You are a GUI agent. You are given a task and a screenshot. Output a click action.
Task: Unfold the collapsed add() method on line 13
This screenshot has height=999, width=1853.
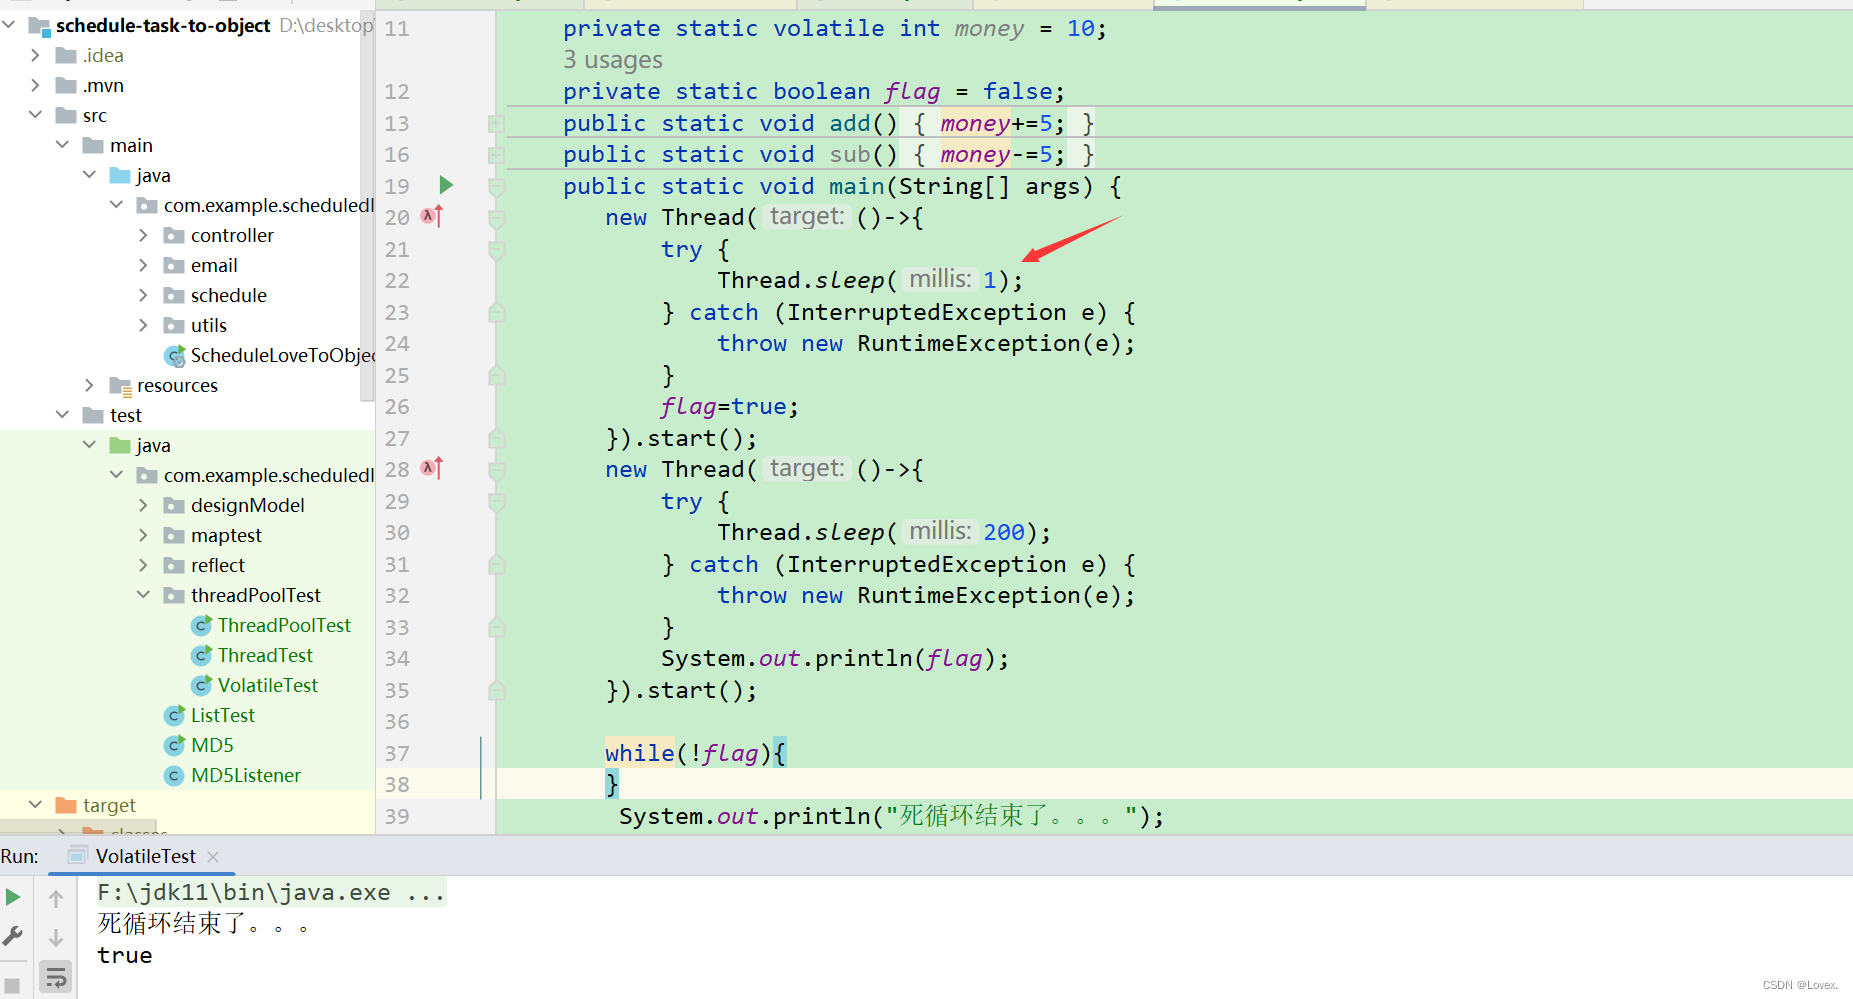click(496, 123)
